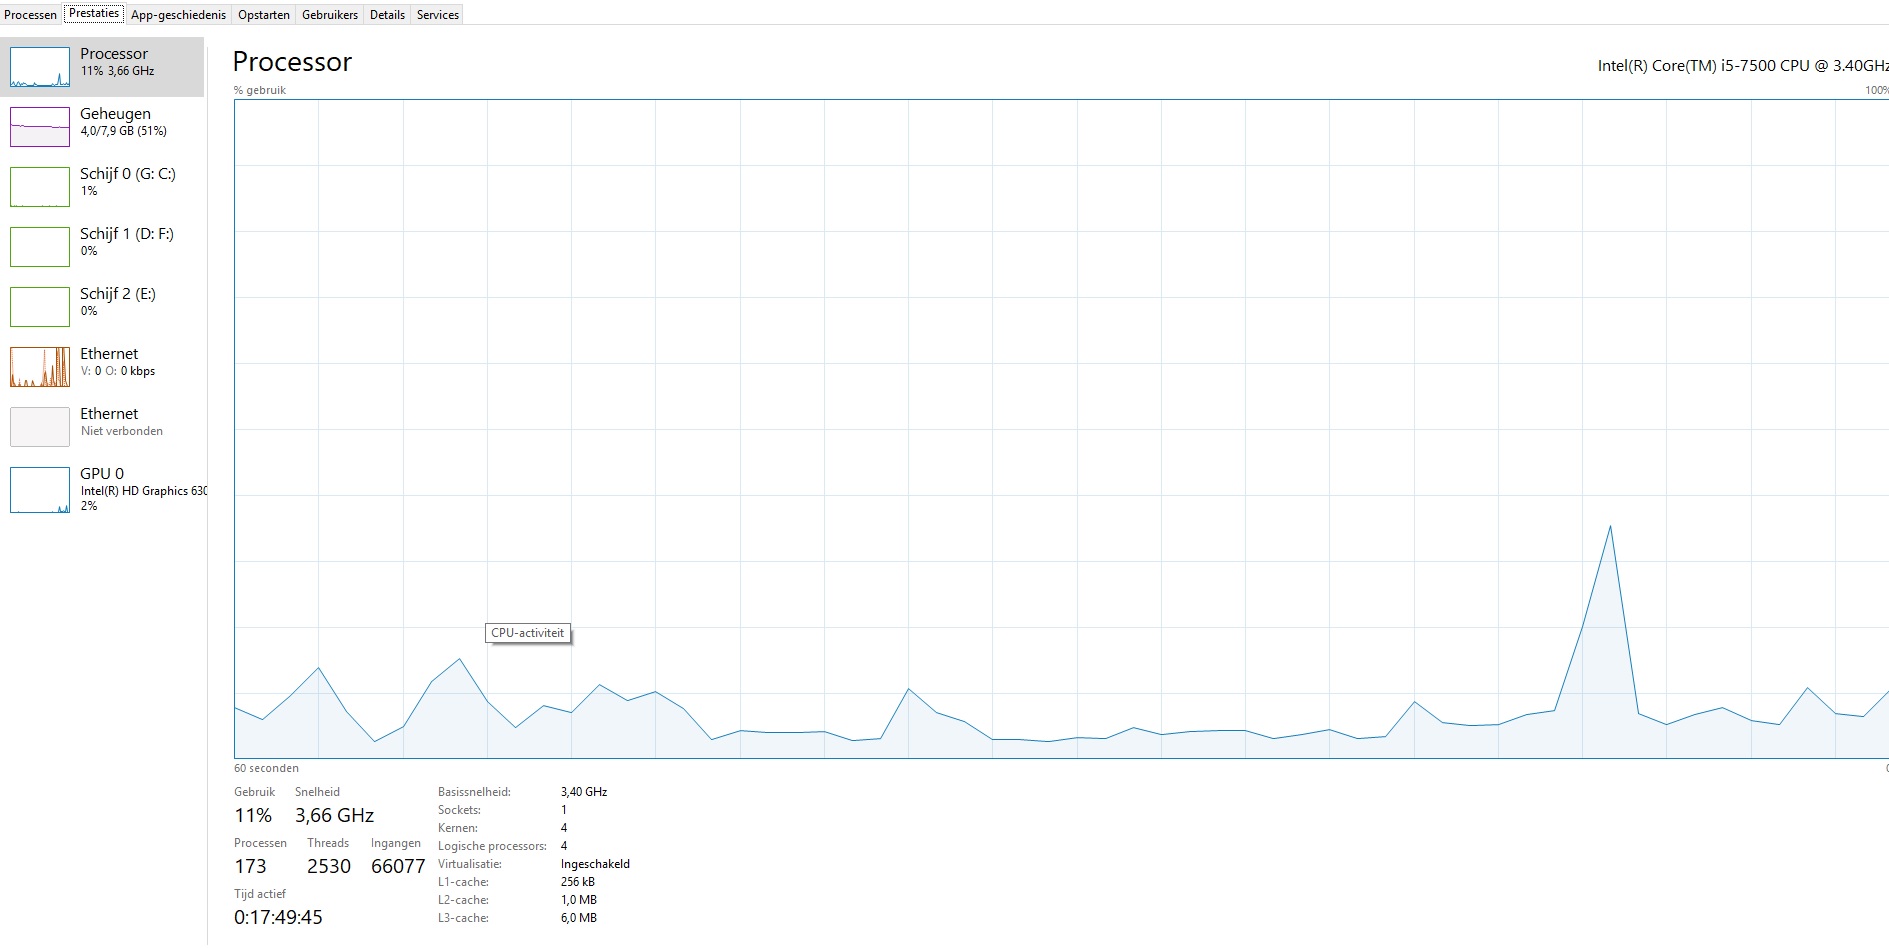Select Schijf 0 (G: C:) disk thumbnail
The height and width of the screenshot is (948, 1889).
40,187
